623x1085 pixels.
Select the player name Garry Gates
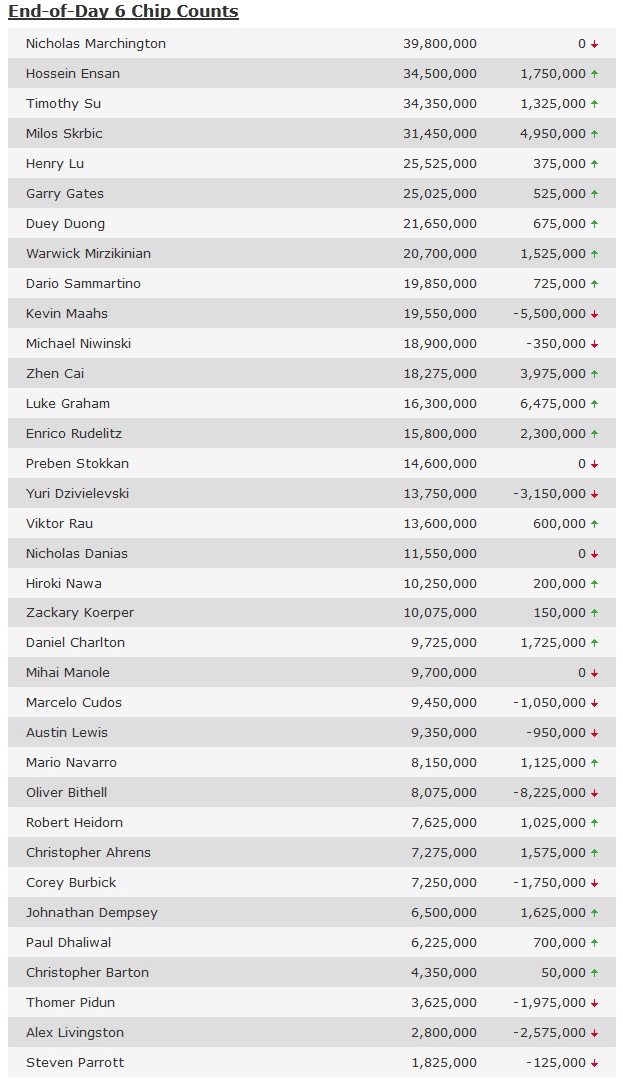[x=64, y=194]
